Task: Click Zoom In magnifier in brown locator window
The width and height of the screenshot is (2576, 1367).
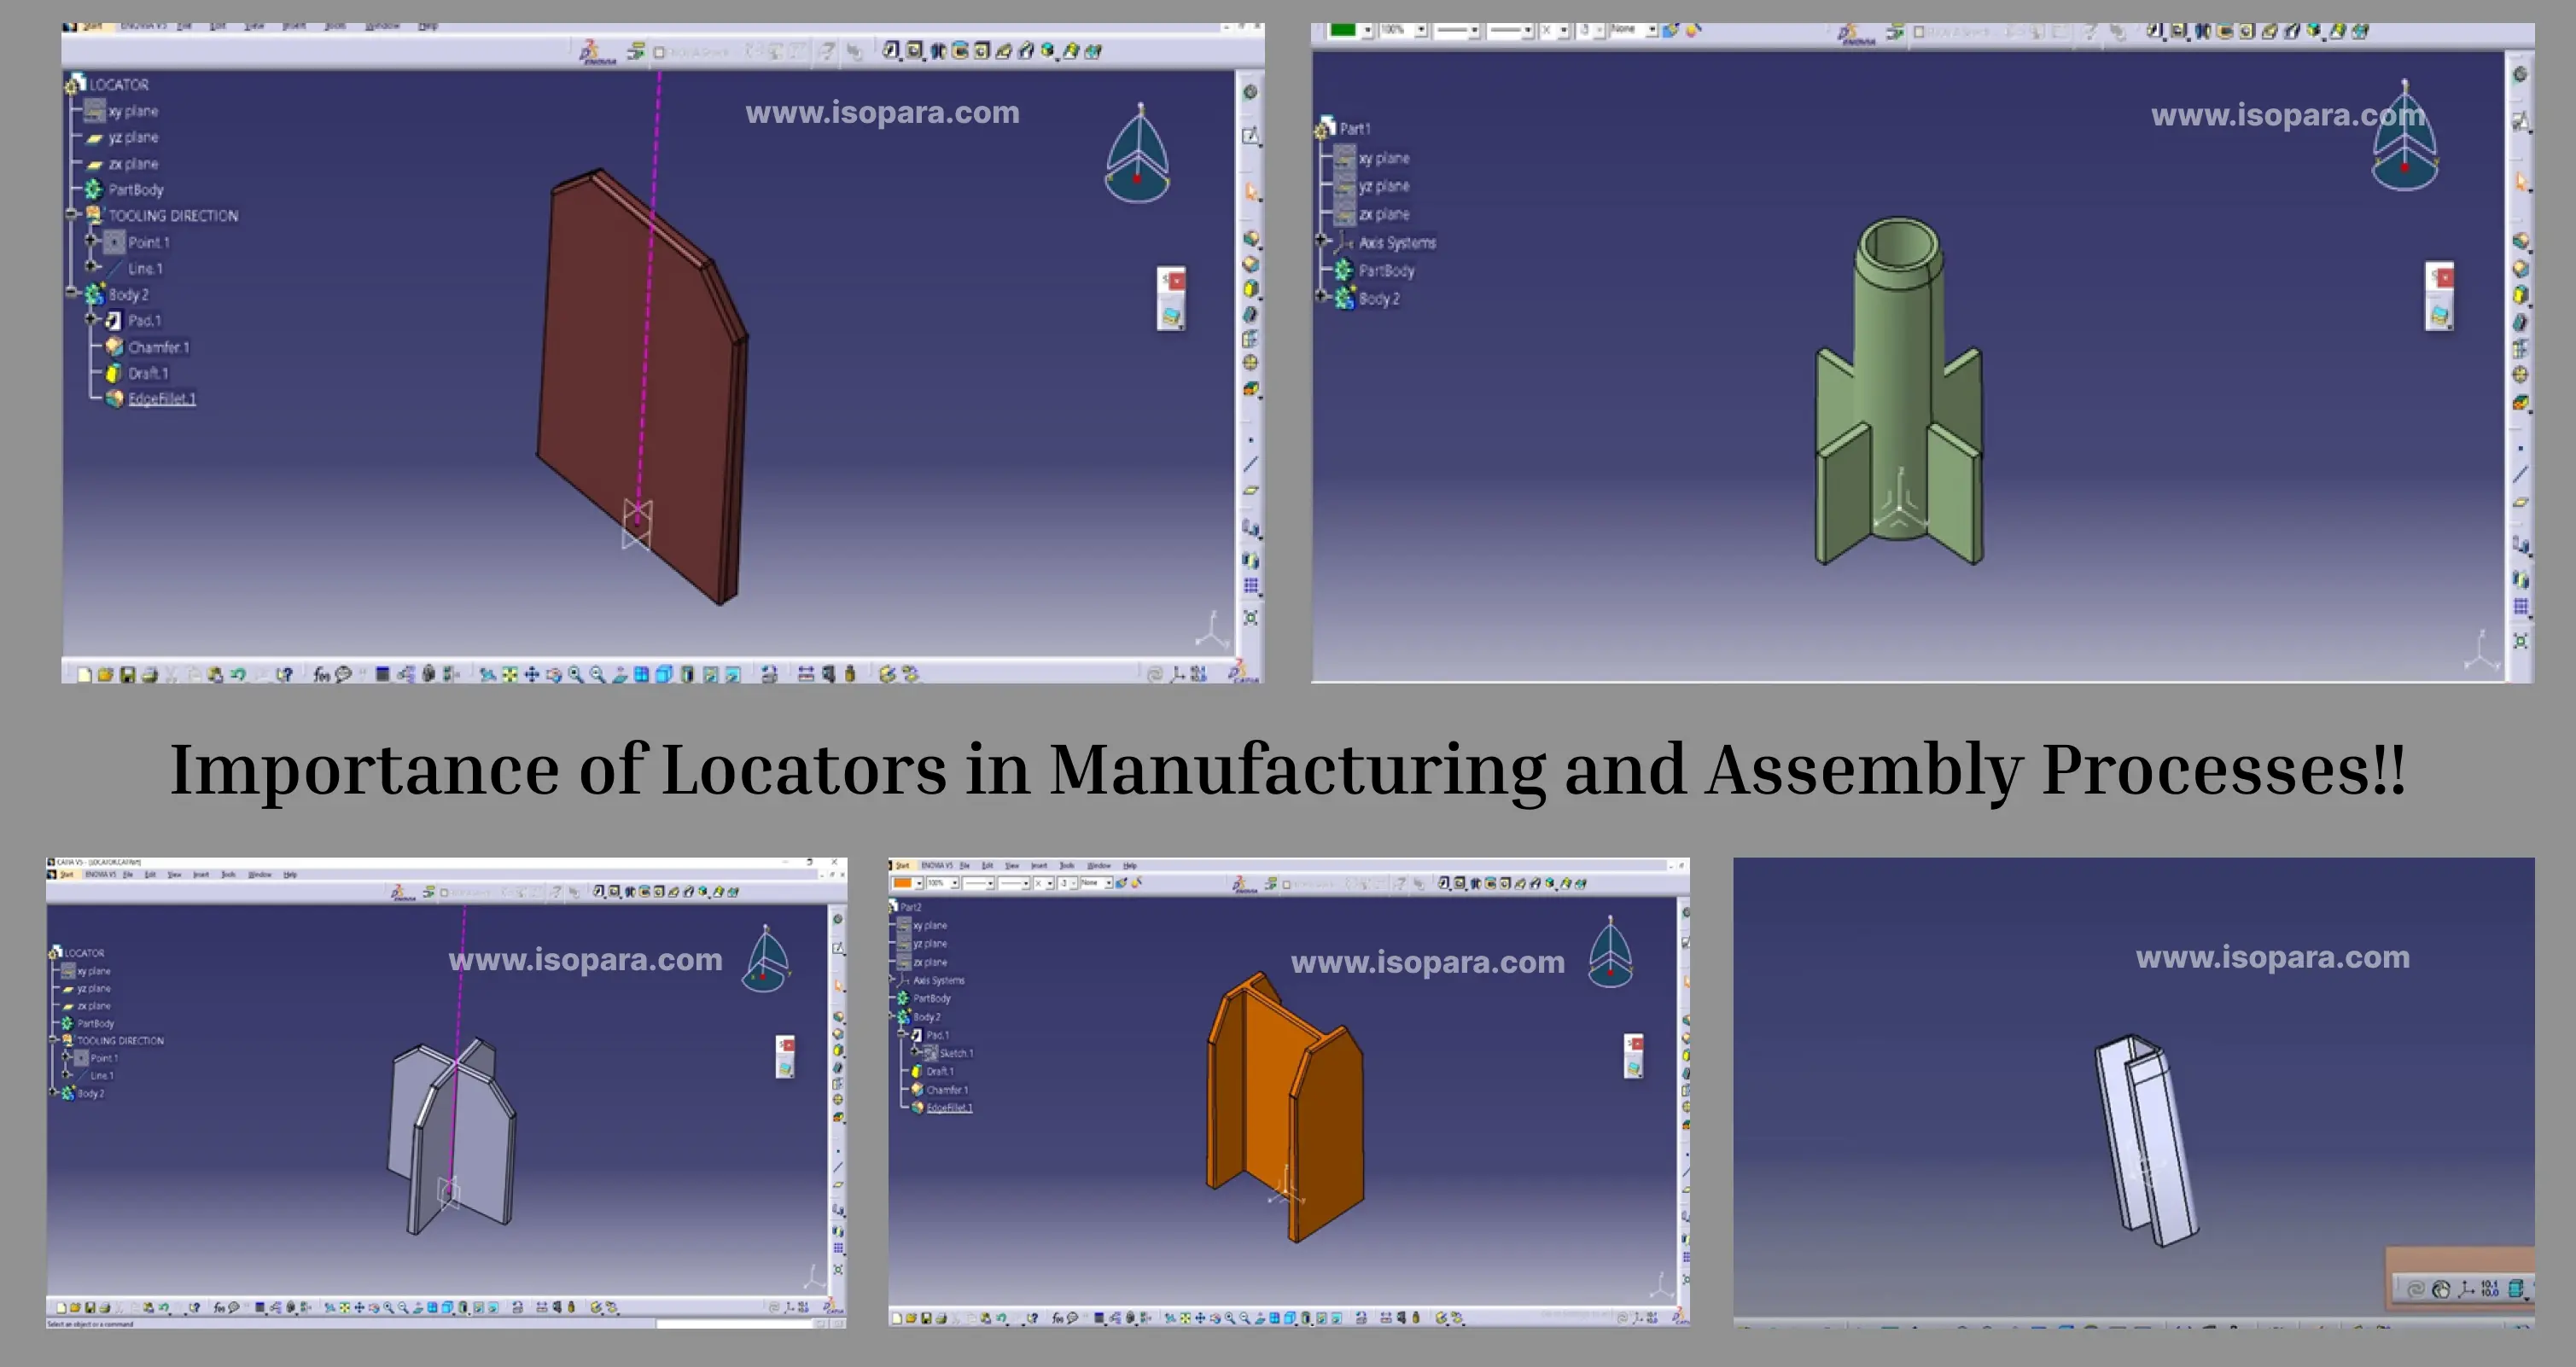Action: coord(575,674)
